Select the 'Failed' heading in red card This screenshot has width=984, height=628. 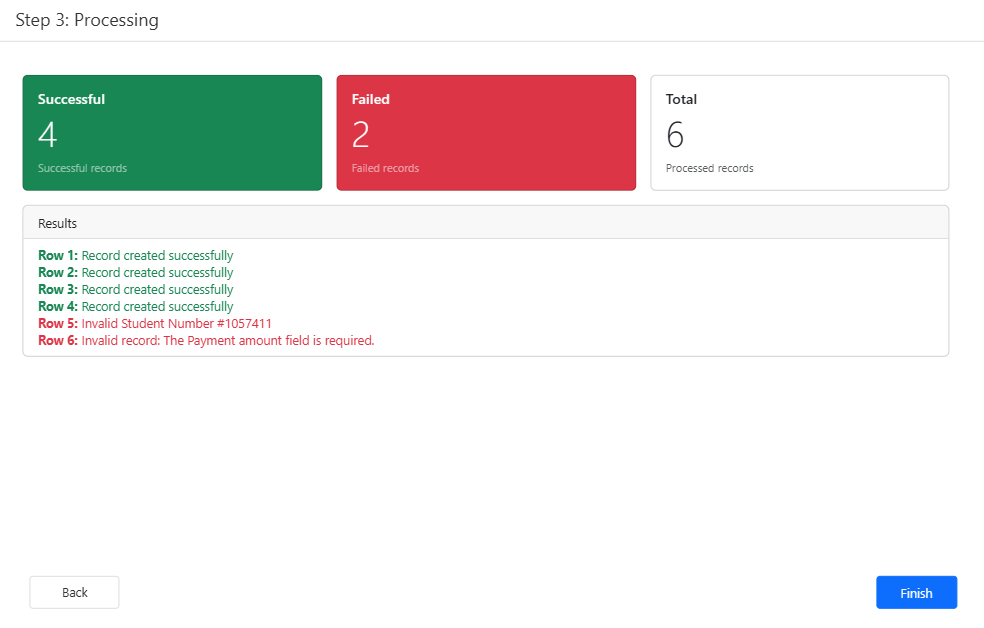click(370, 99)
